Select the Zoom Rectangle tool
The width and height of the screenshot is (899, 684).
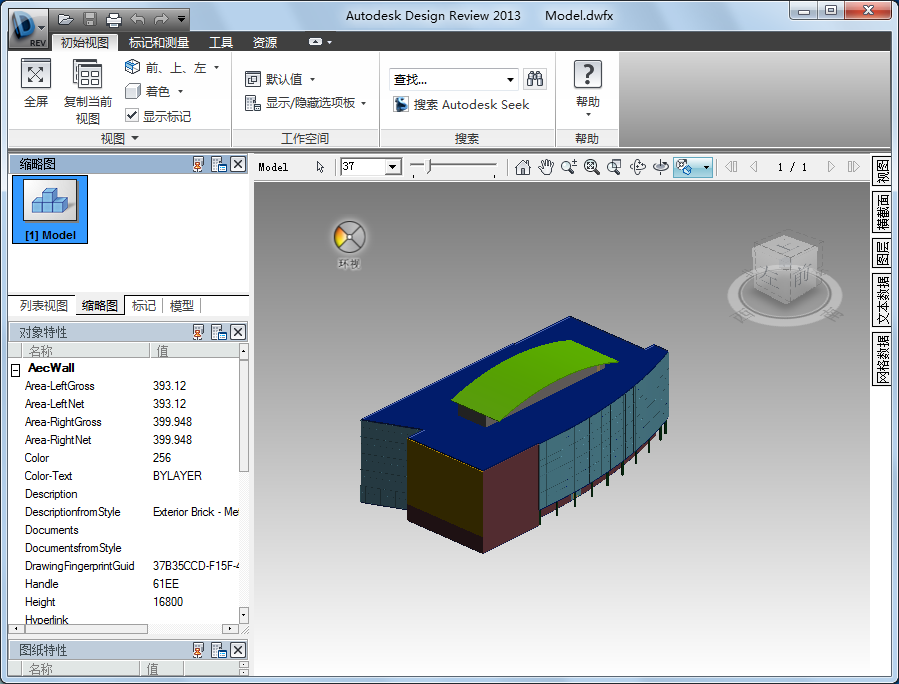point(615,167)
